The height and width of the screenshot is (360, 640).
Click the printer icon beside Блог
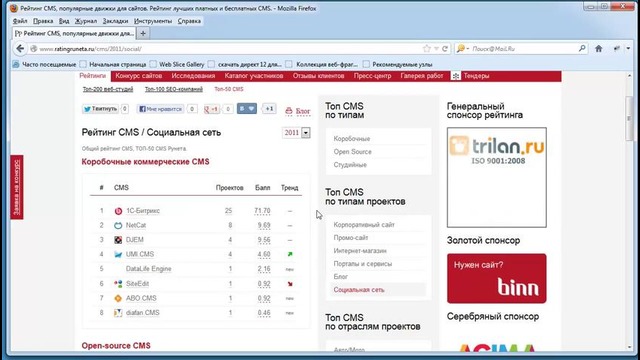point(289,111)
